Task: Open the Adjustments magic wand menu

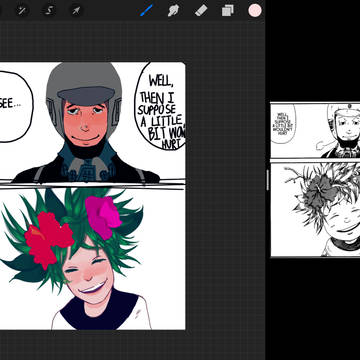Action: pyautogui.click(x=23, y=11)
